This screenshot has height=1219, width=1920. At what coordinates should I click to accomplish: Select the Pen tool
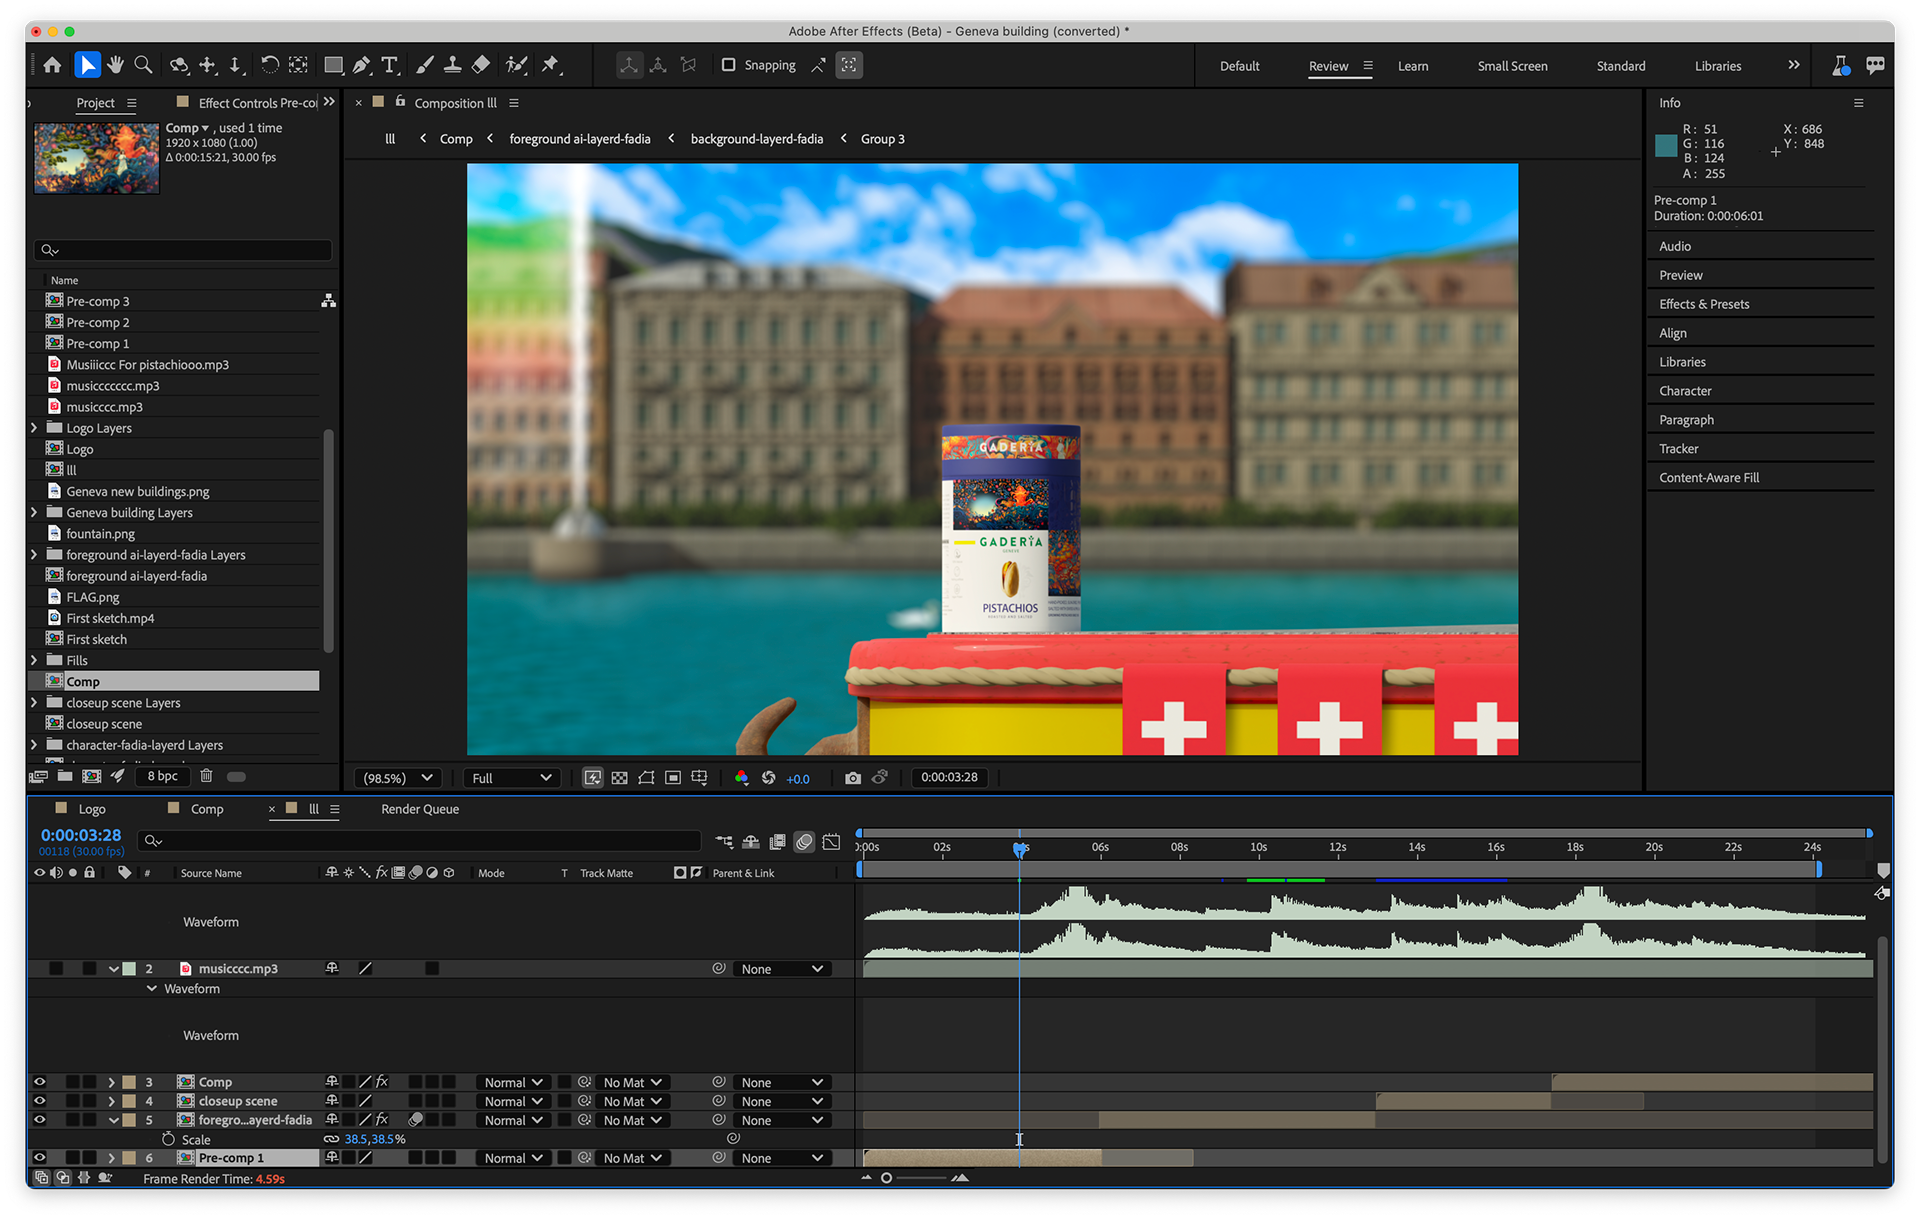click(362, 65)
